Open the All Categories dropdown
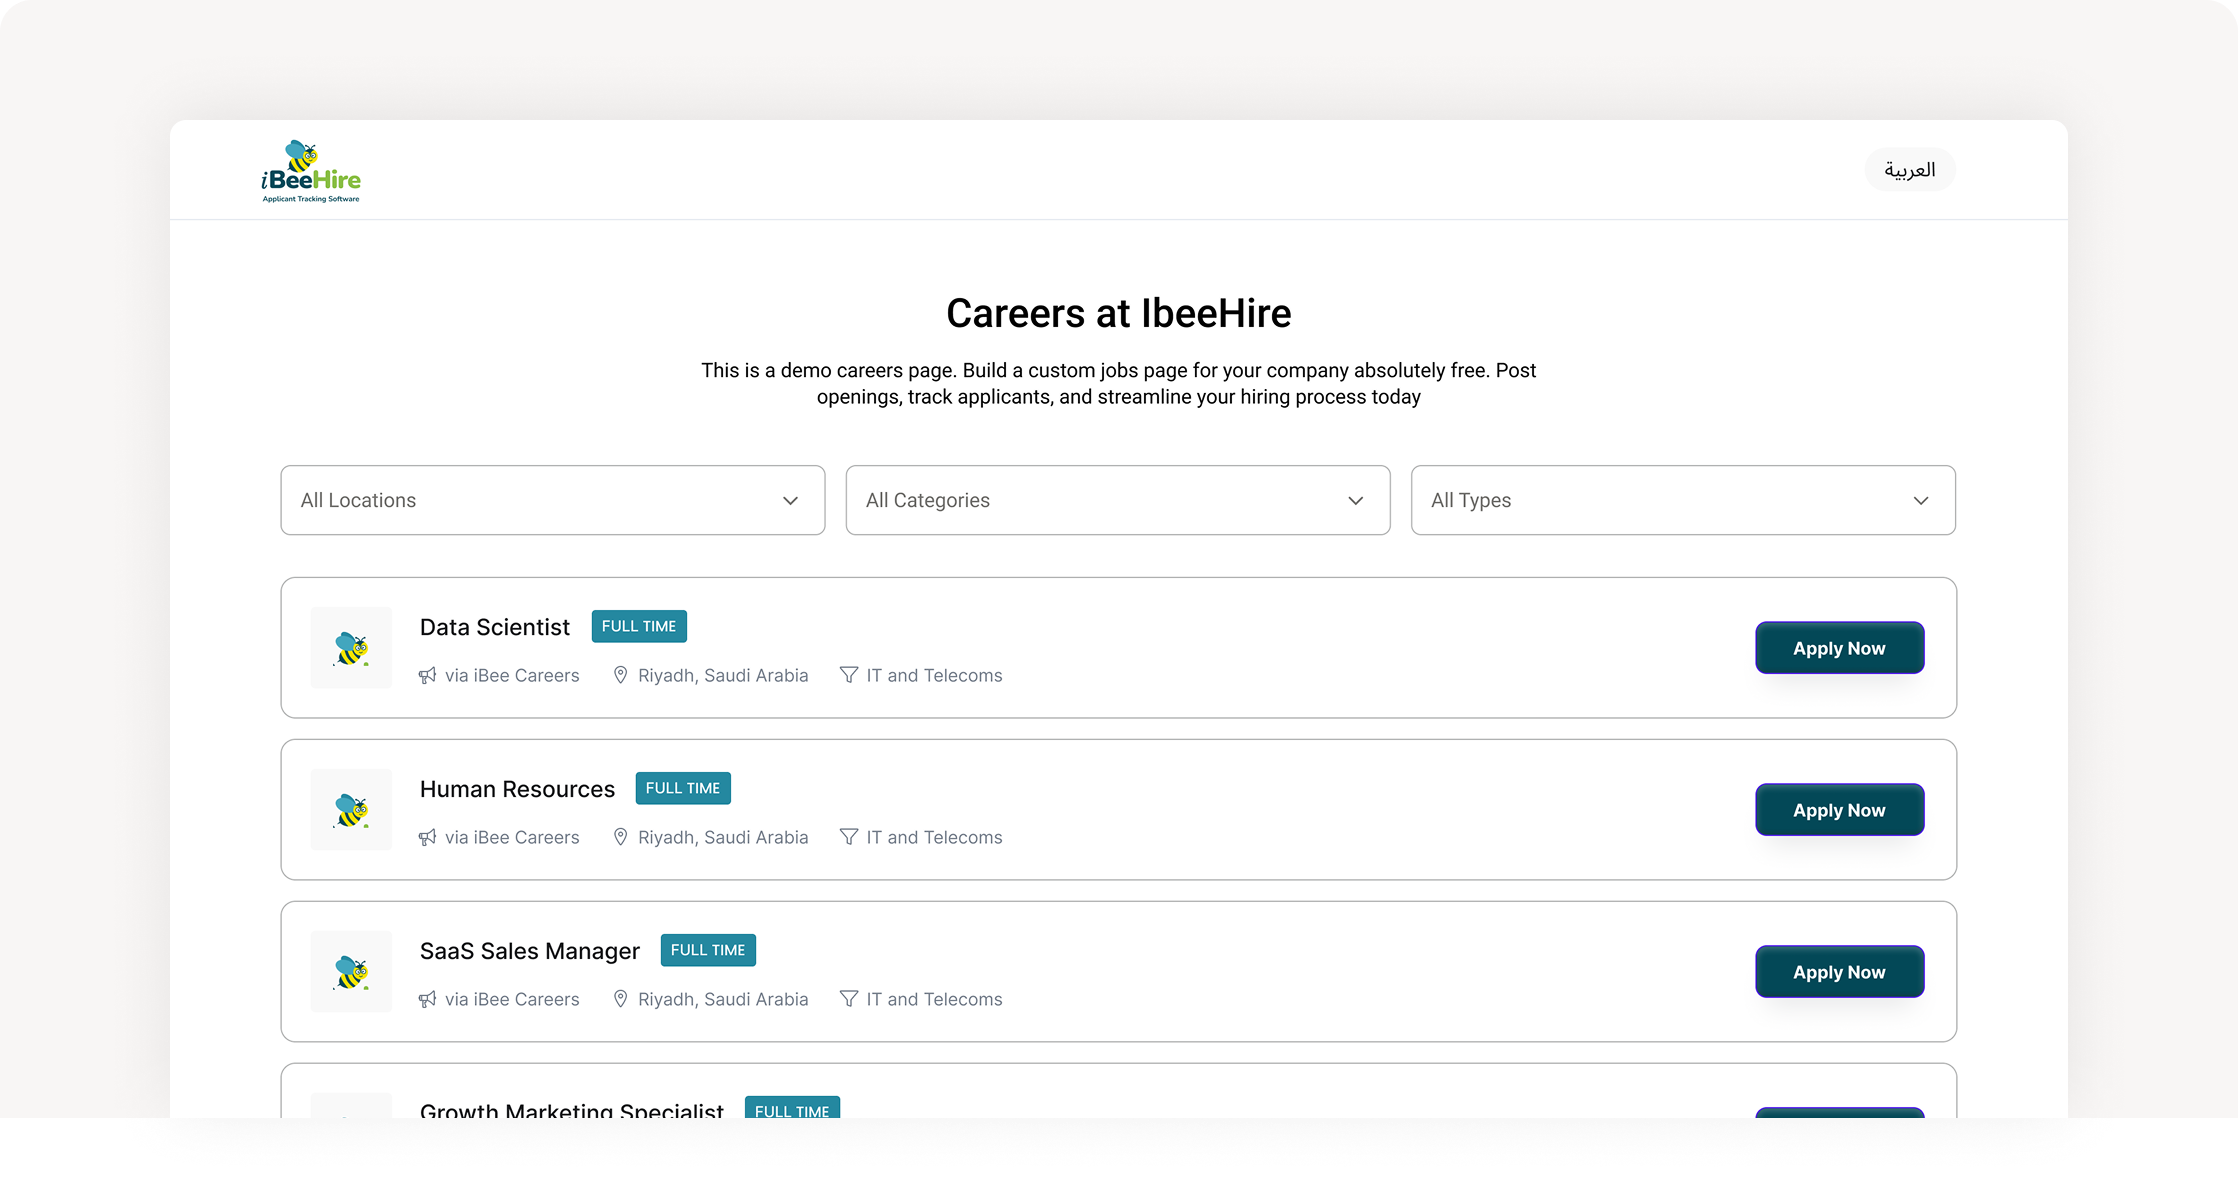This screenshot has width=2238, height=1182. pyautogui.click(x=1118, y=500)
